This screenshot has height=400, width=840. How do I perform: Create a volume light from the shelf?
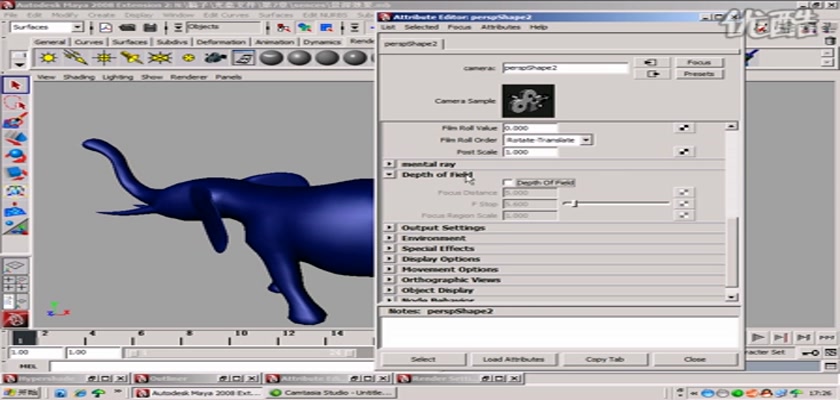click(188, 57)
